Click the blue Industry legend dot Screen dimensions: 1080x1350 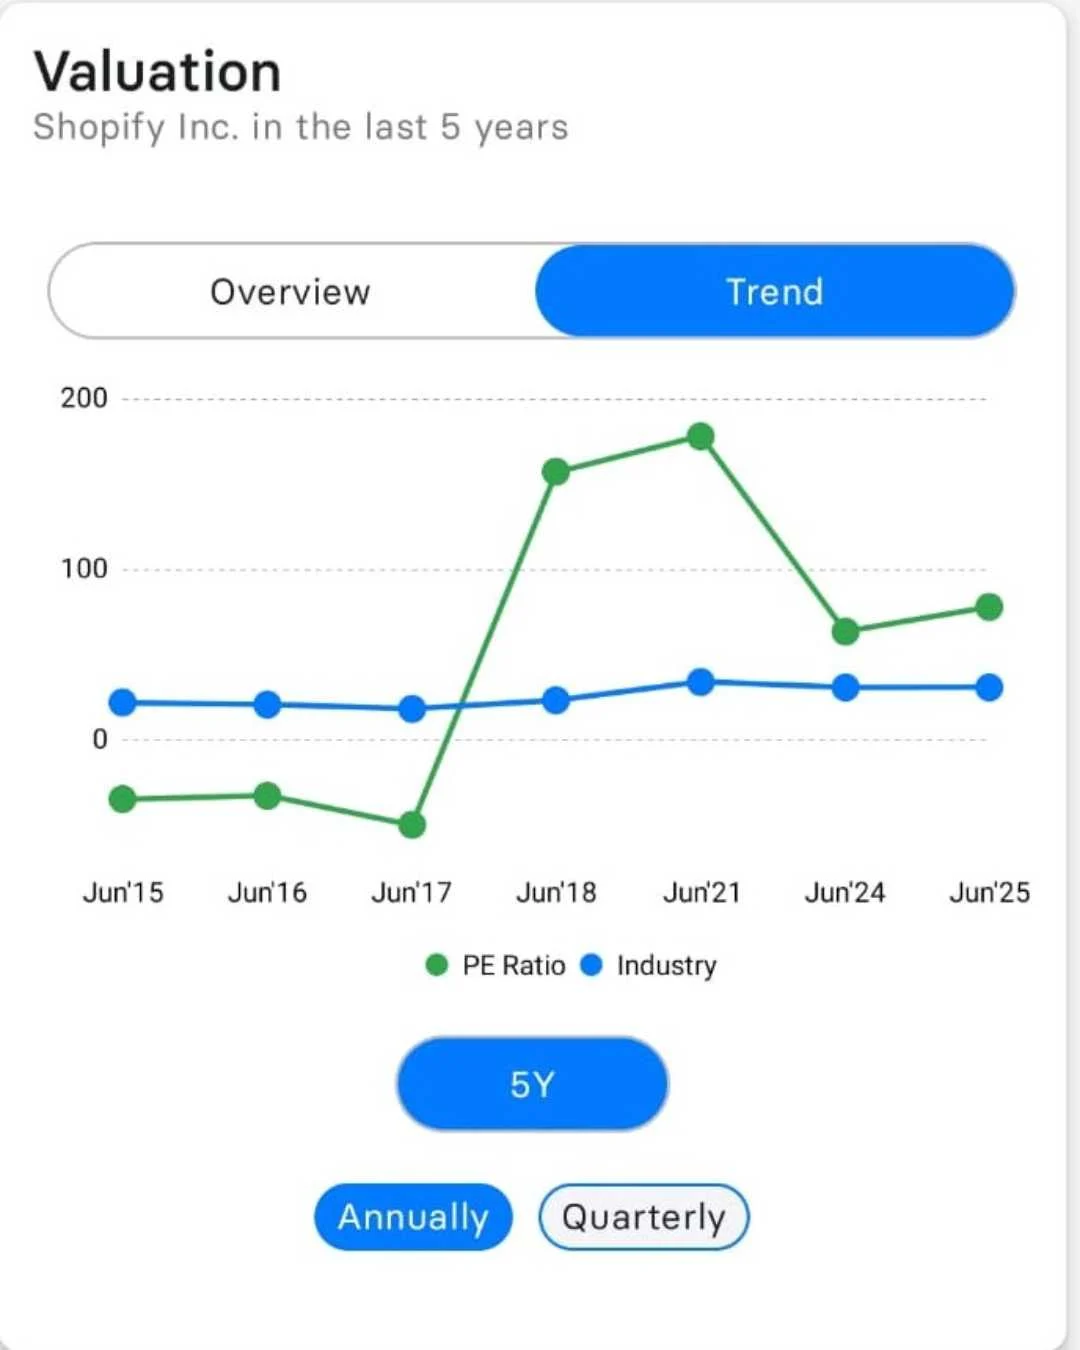(x=592, y=965)
